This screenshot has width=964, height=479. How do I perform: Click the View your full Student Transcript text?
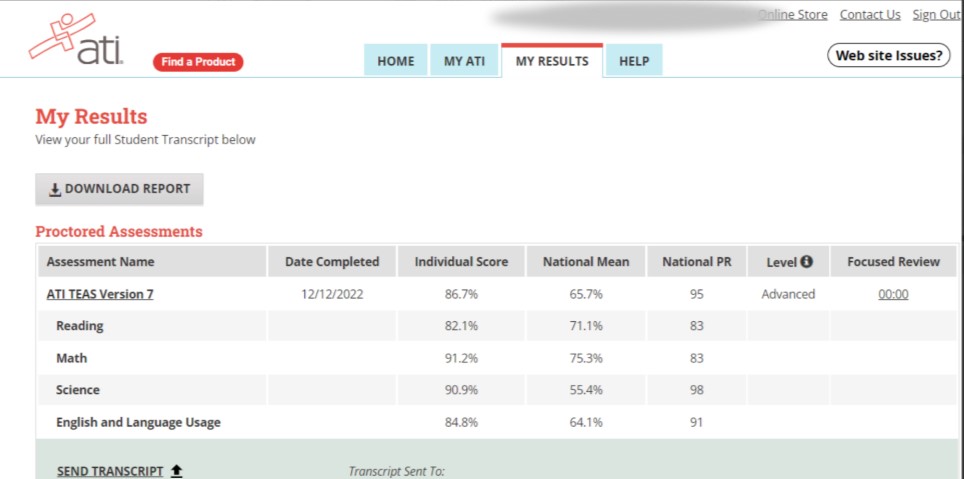(x=145, y=140)
